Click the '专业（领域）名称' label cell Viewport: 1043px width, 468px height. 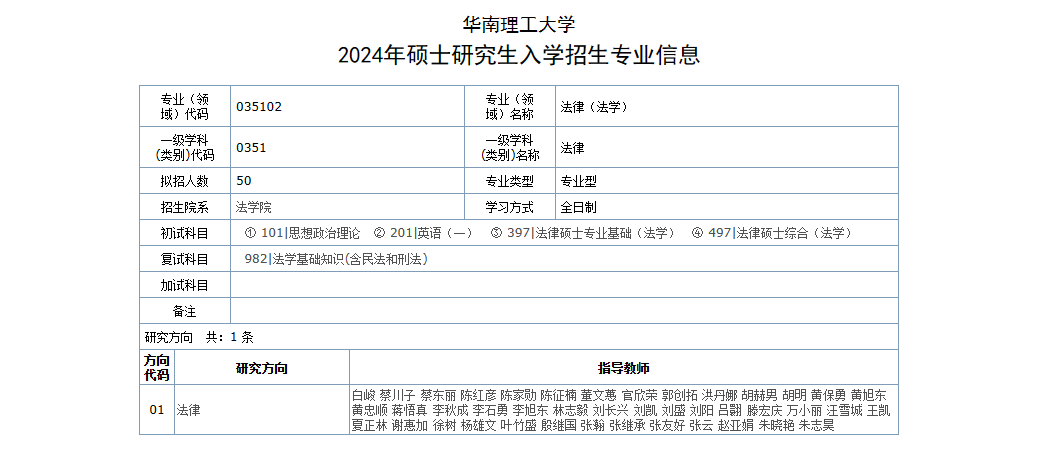click(510, 106)
